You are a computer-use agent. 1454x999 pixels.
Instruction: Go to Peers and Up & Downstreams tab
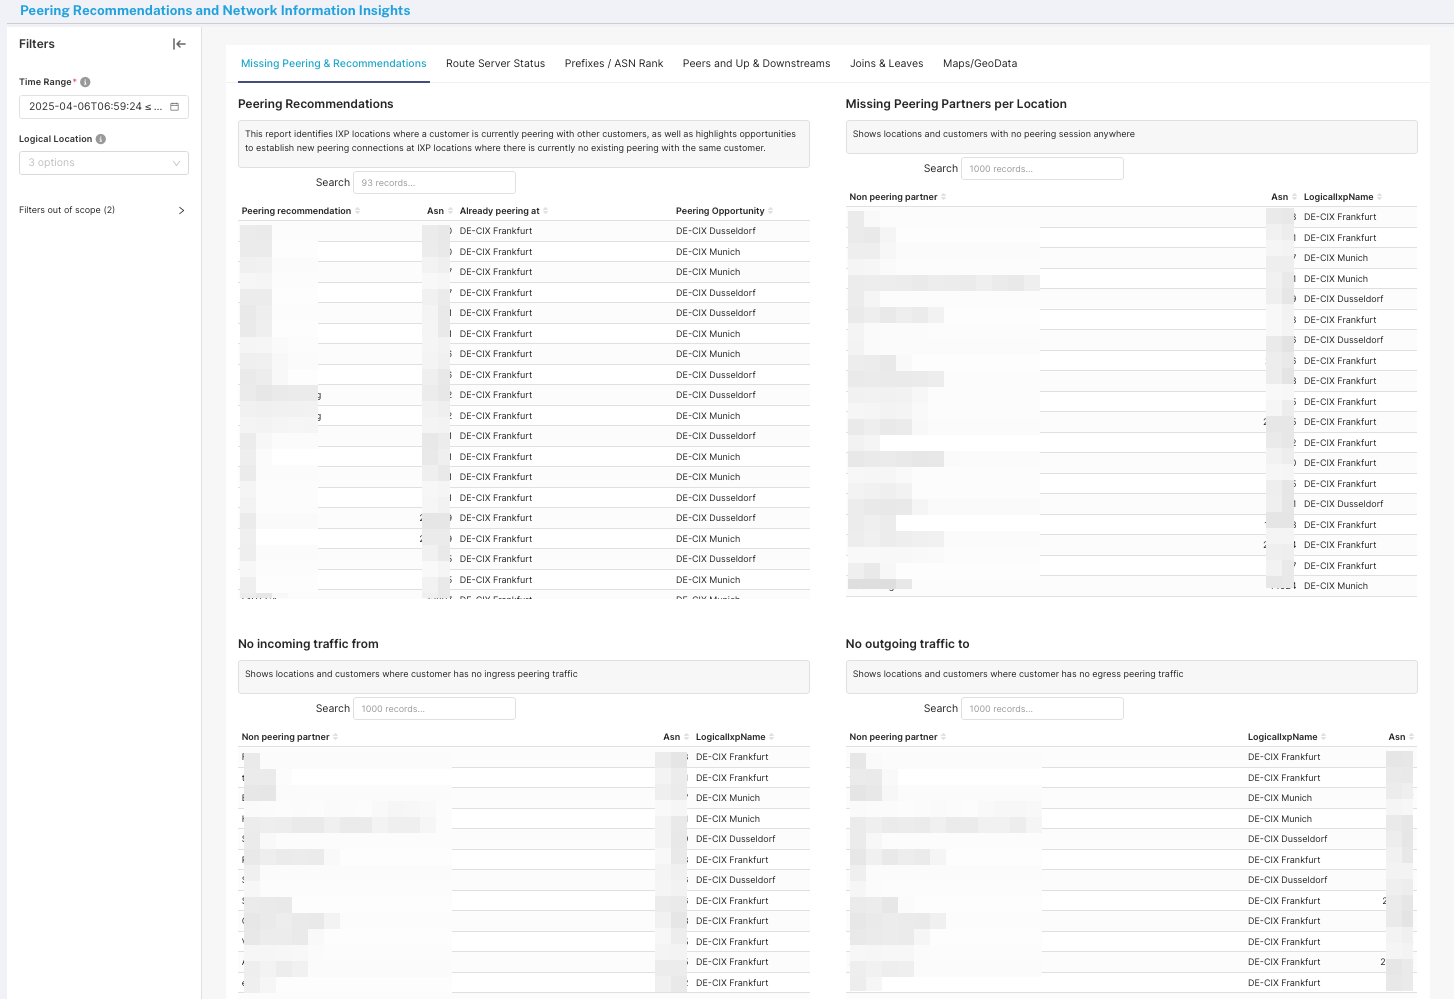pos(756,63)
